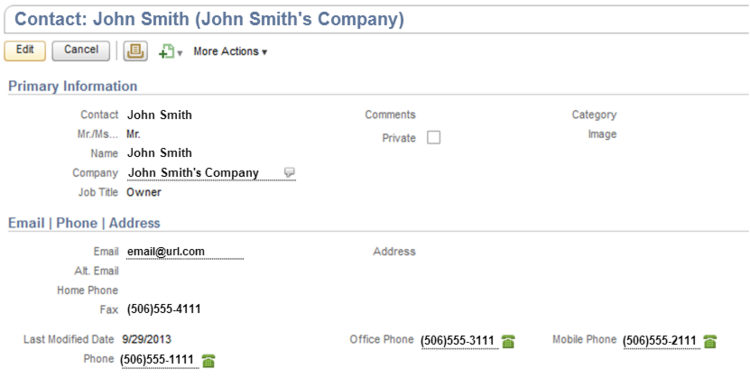This screenshot has width=750, height=387.
Task: Select the Primary Information section header
Action: [x=73, y=86]
